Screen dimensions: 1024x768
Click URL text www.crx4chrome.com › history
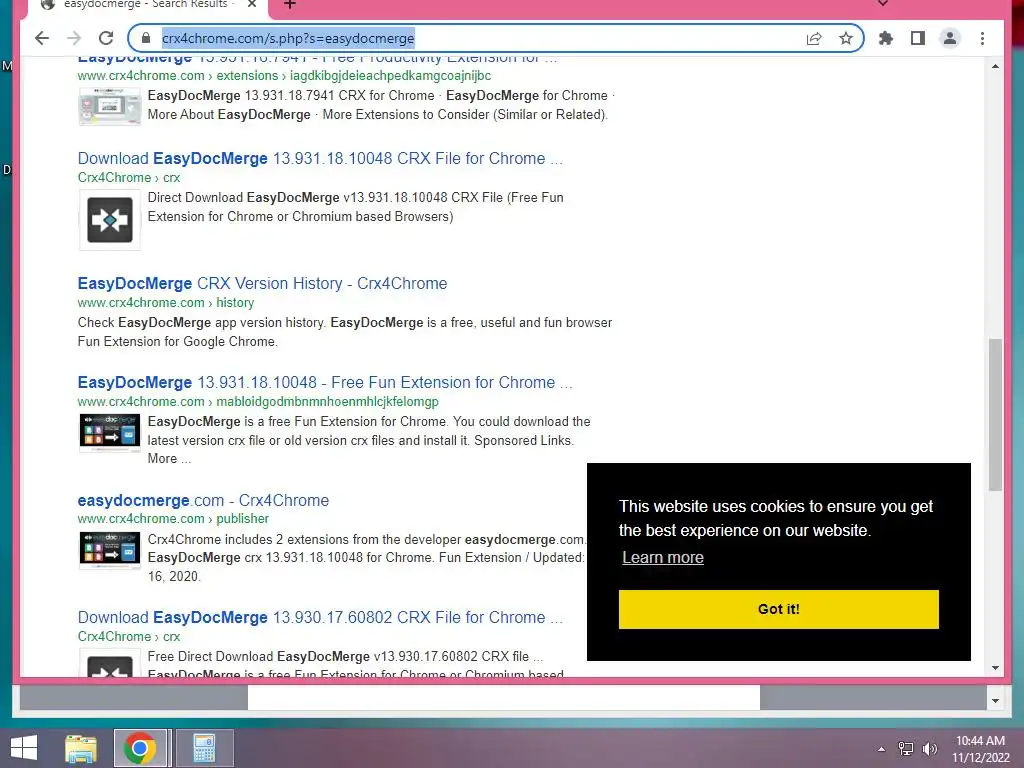tap(166, 302)
